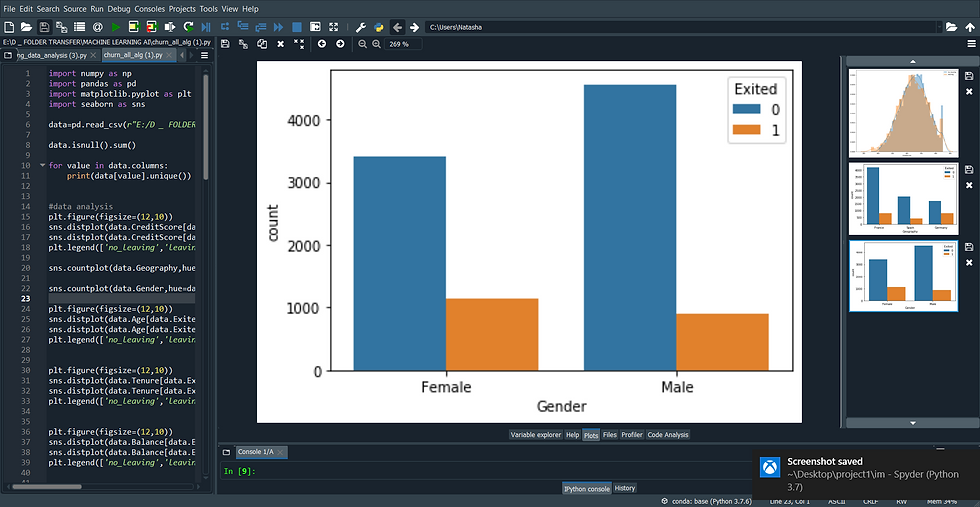Open Plots pane options hamburger menu

click(x=969, y=44)
